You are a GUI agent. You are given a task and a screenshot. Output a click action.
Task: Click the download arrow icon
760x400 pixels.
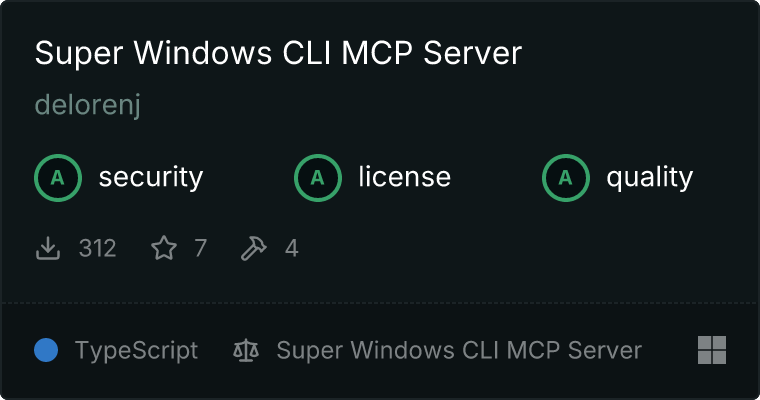pos(48,248)
